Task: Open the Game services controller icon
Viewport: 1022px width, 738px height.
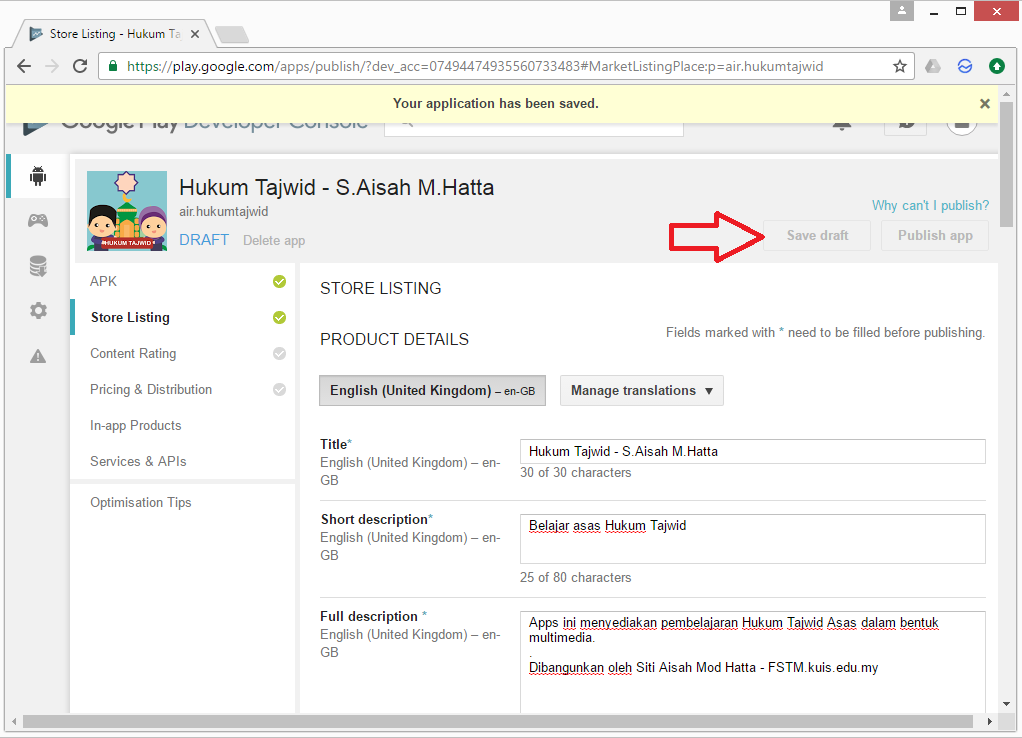Action: (38, 220)
